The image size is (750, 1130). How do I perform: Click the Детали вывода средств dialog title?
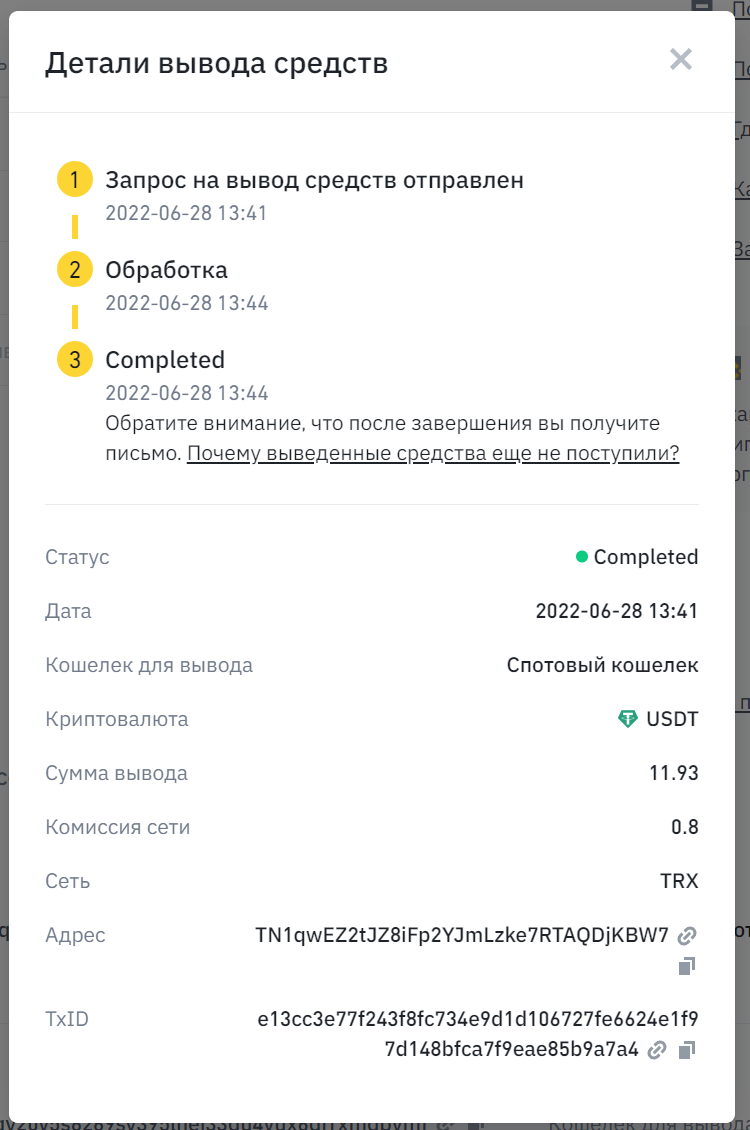pos(216,63)
